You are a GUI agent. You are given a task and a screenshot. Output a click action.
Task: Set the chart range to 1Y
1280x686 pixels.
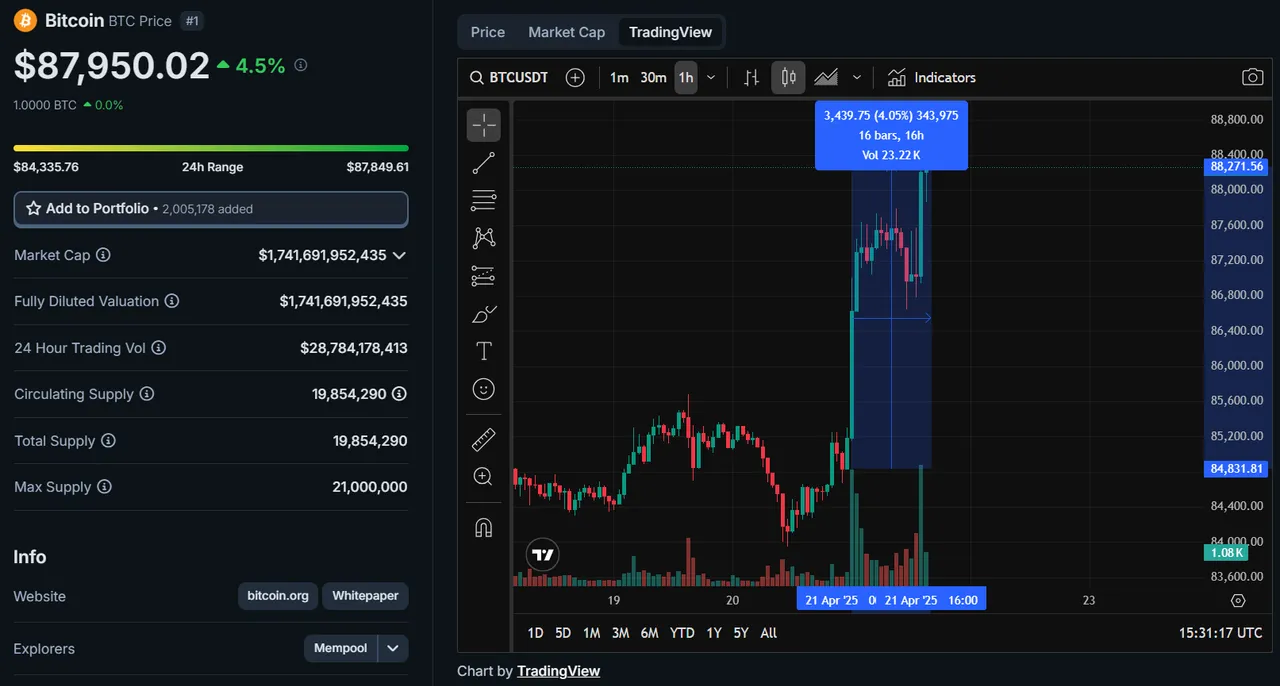[713, 633]
